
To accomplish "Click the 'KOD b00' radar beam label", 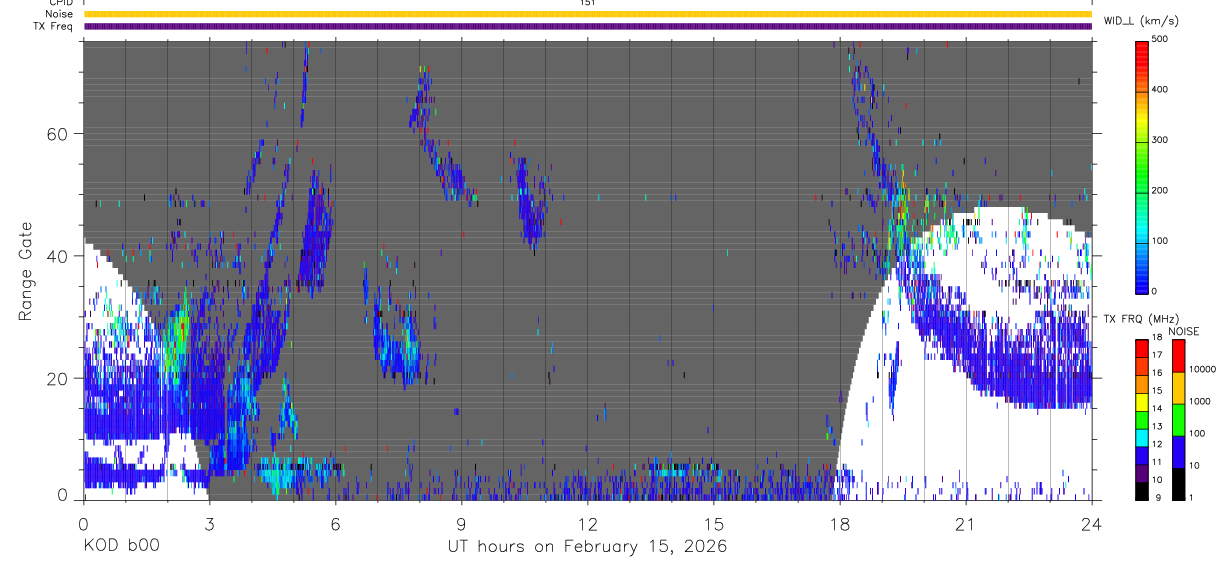I will [x=121, y=546].
